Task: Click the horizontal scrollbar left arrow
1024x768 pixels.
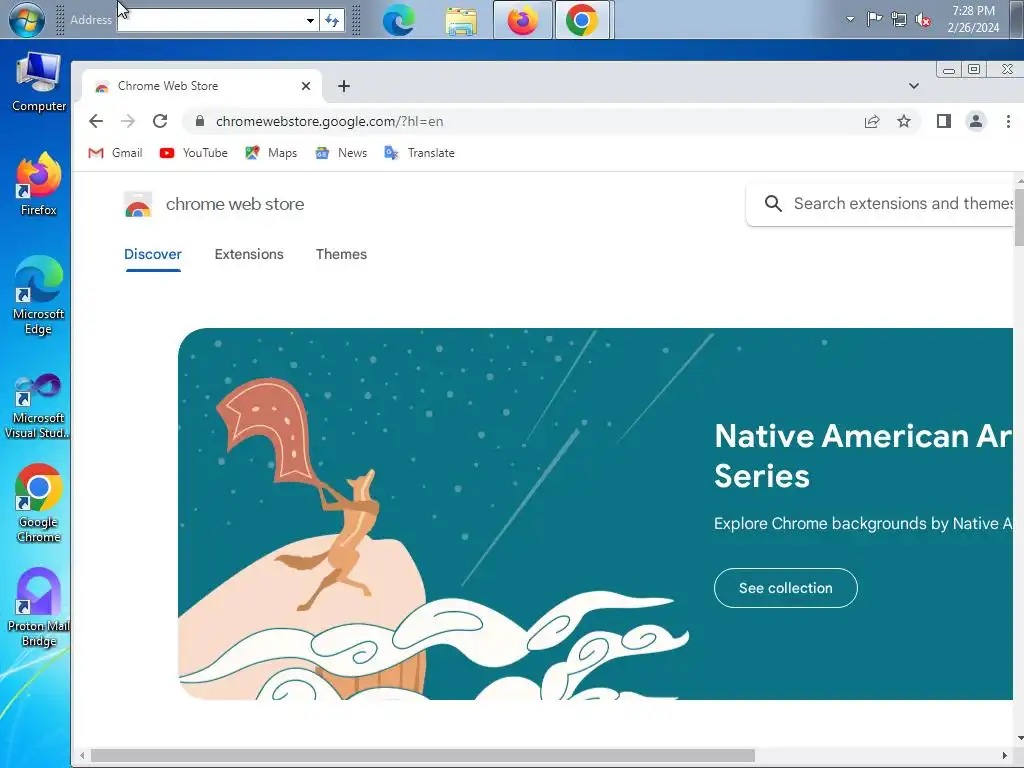Action: pyautogui.click(x=82, y=756)
